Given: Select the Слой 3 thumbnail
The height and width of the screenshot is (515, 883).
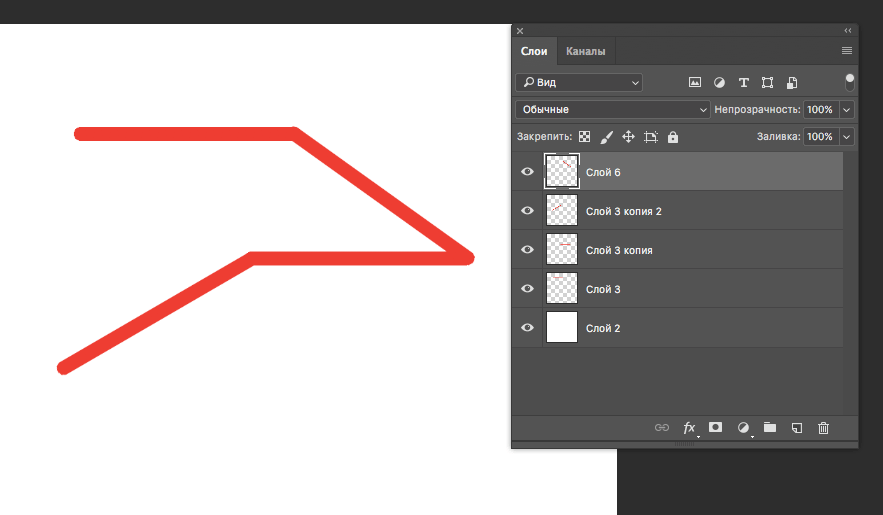Looking at the screenshot, I should click(x=562, y=288).
